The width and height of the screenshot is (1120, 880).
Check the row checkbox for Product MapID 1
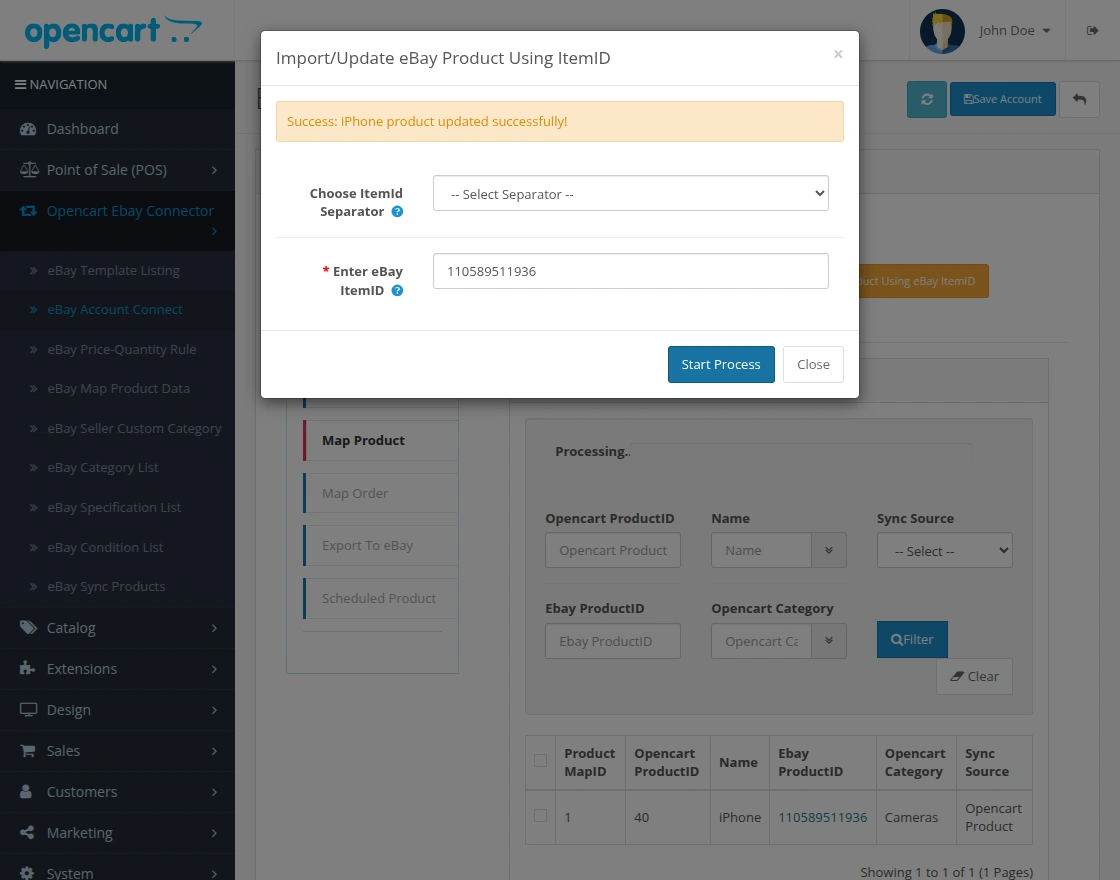point(541,816)
